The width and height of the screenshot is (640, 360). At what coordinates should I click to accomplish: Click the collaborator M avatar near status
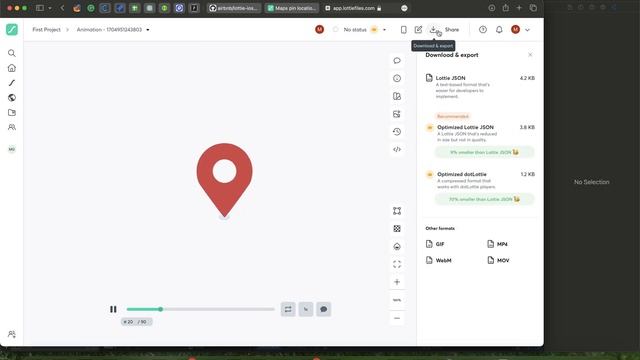(x=320, y=29)
